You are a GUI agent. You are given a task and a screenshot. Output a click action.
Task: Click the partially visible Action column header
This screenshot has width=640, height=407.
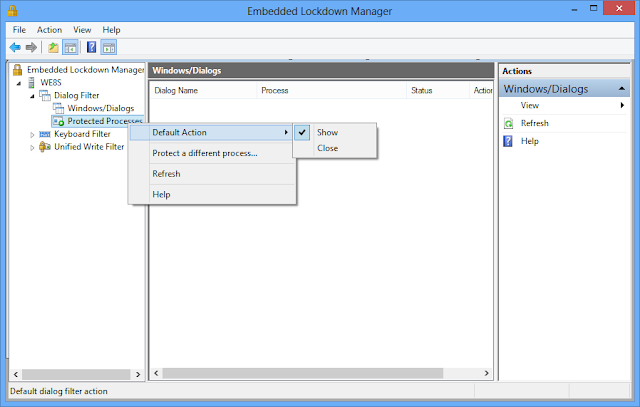coord(482,91)
